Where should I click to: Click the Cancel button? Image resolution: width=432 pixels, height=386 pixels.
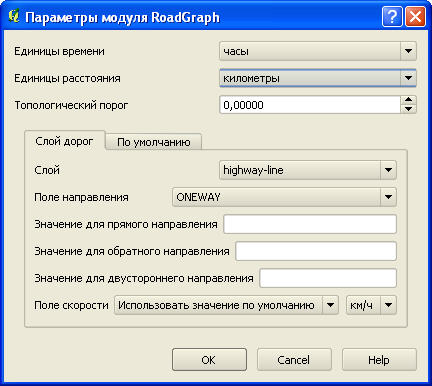(294, 360)
